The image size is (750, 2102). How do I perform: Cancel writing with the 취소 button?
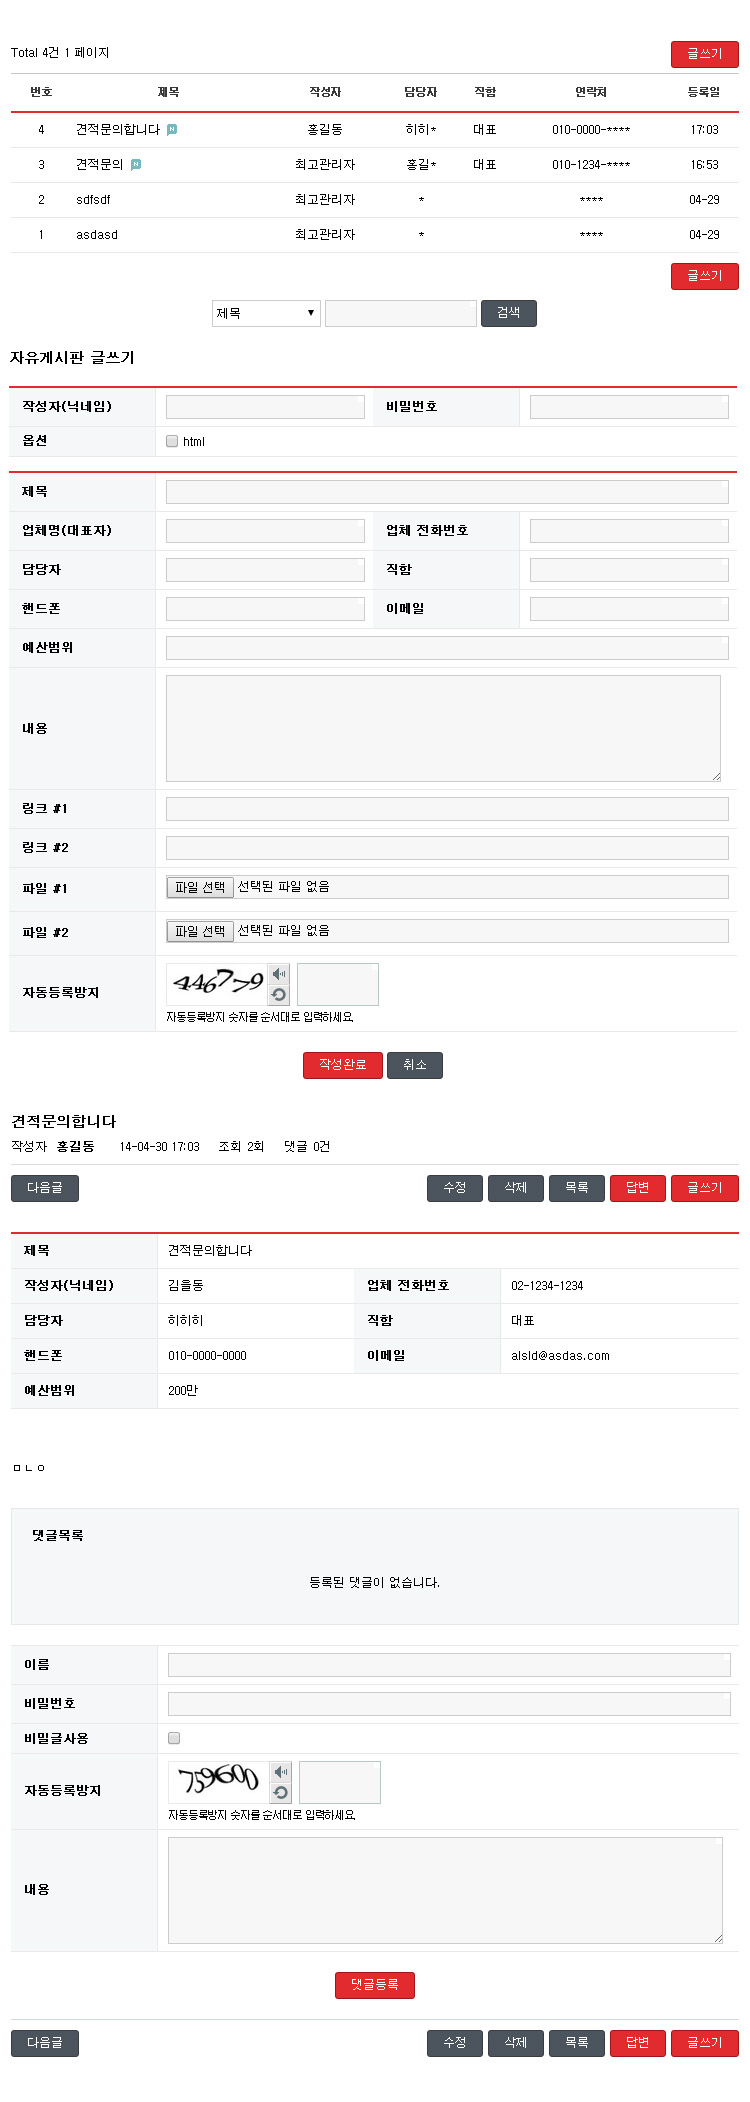click(x=414, y=1065)
